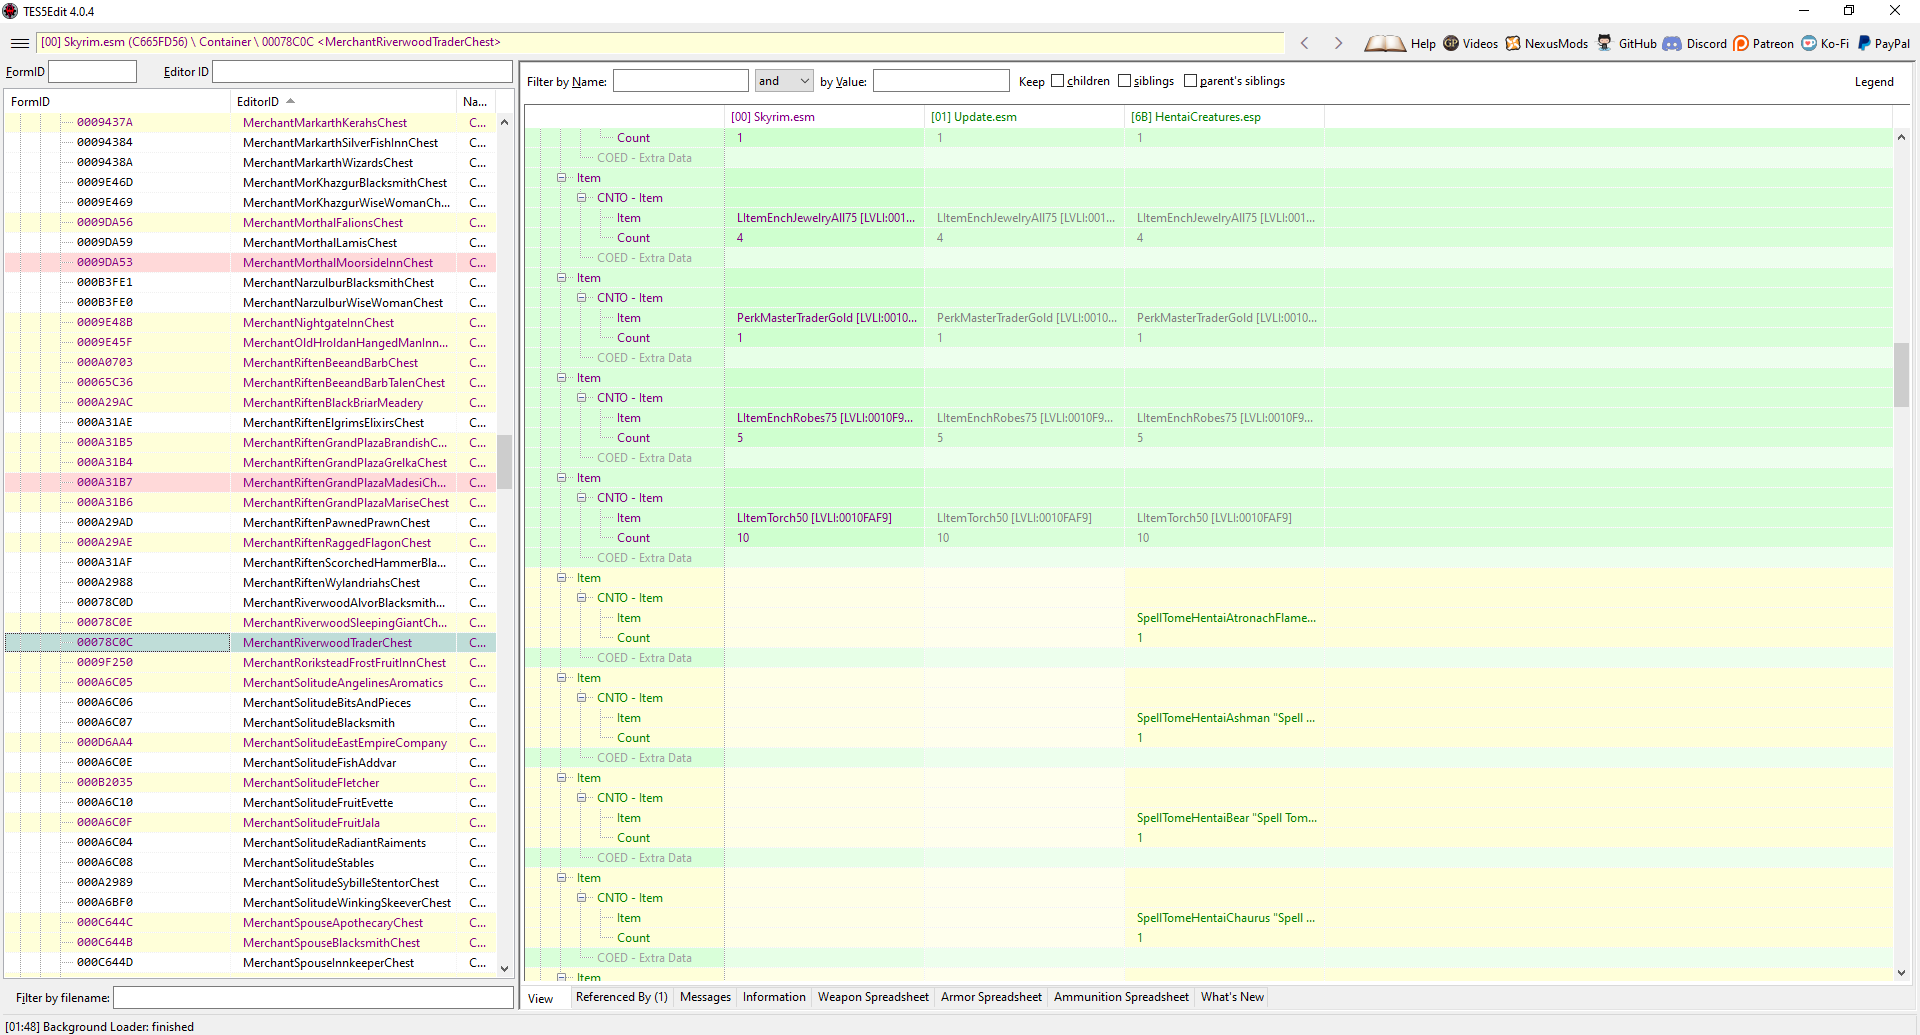Click the record path address bar
The image size is (1920, 1035).
point(660,42)
